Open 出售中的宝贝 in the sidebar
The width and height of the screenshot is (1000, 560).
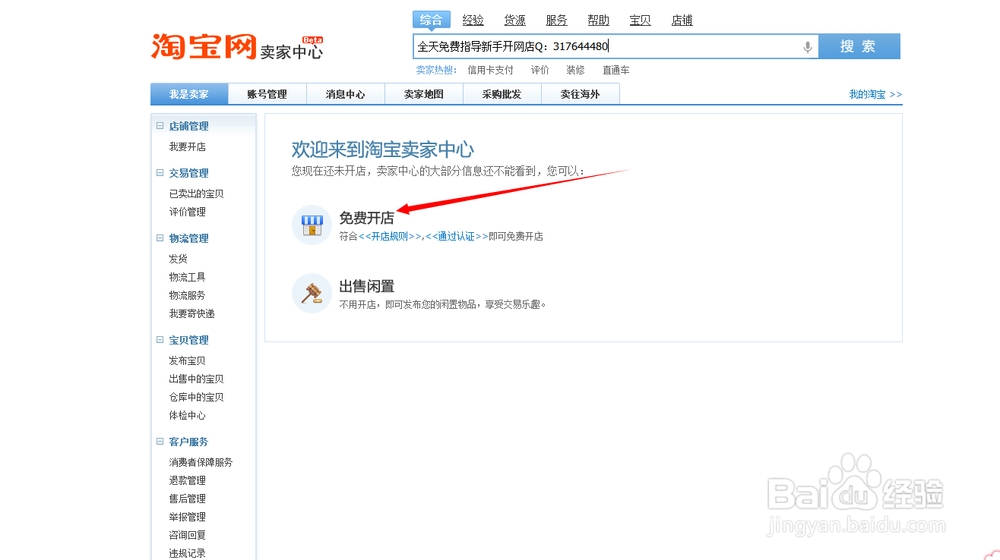196,379
